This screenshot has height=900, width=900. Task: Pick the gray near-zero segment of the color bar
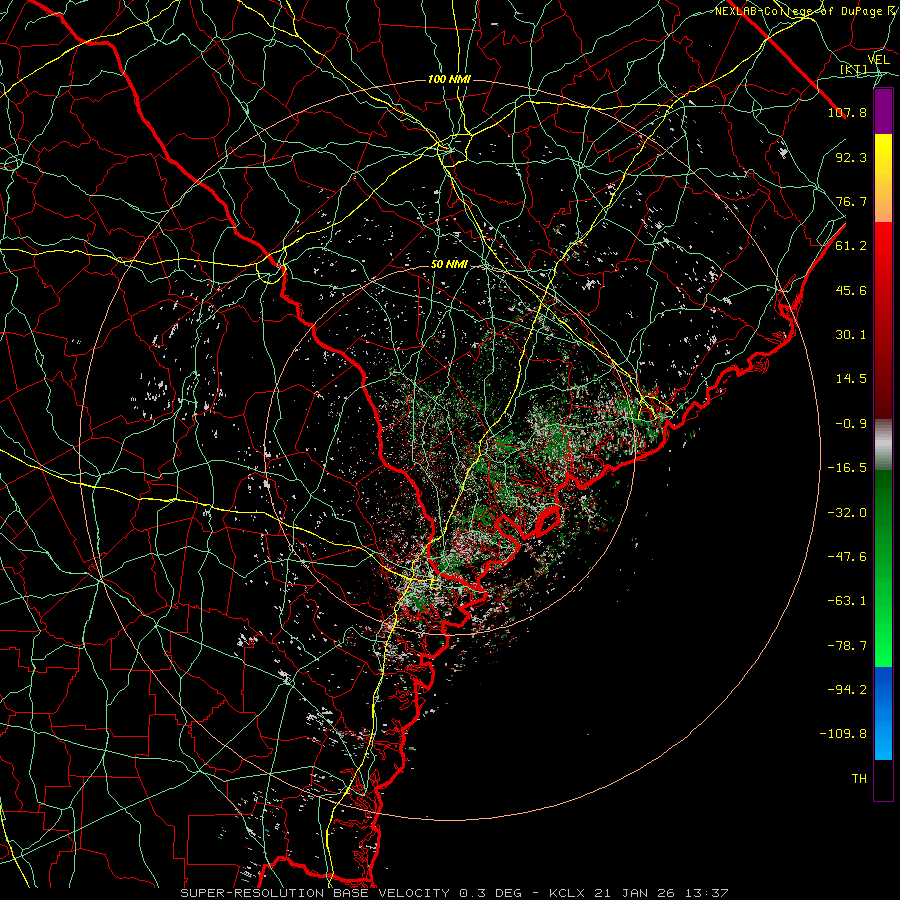click(x=883, y=444)
